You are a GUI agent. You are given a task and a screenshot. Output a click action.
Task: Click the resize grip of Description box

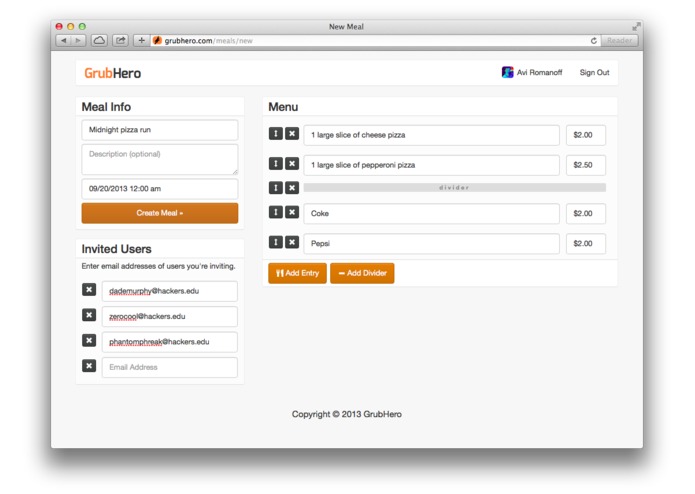[x=235, y=172]
